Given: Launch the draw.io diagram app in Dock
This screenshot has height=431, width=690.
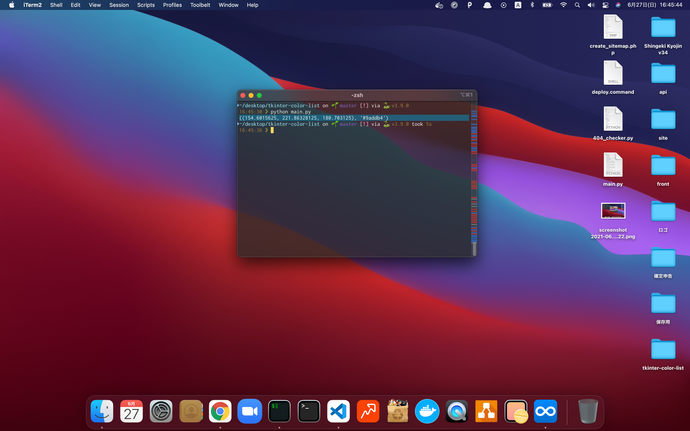Looking at the screenshot, I should click(x=486, y=411).
